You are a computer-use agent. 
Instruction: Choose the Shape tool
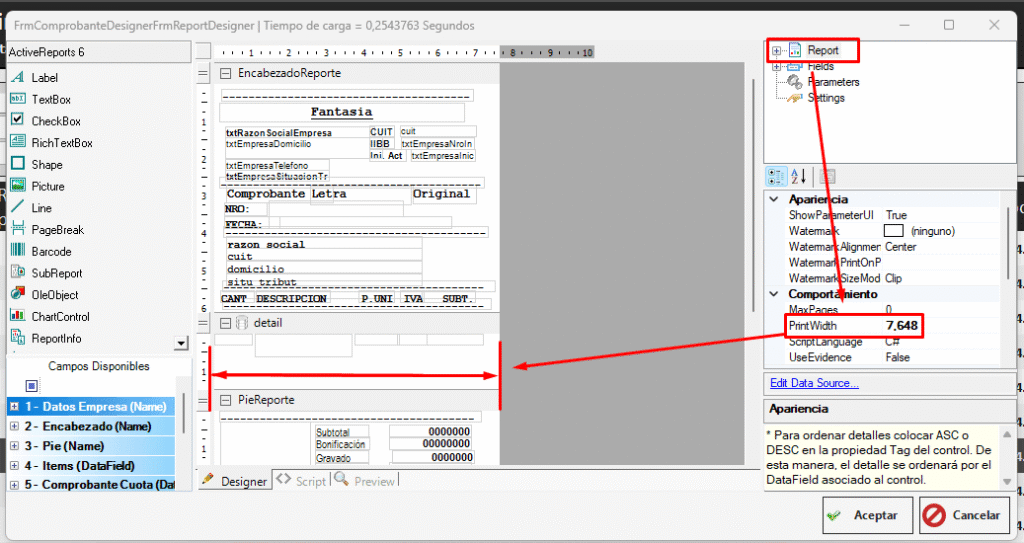tap(46, 165)
